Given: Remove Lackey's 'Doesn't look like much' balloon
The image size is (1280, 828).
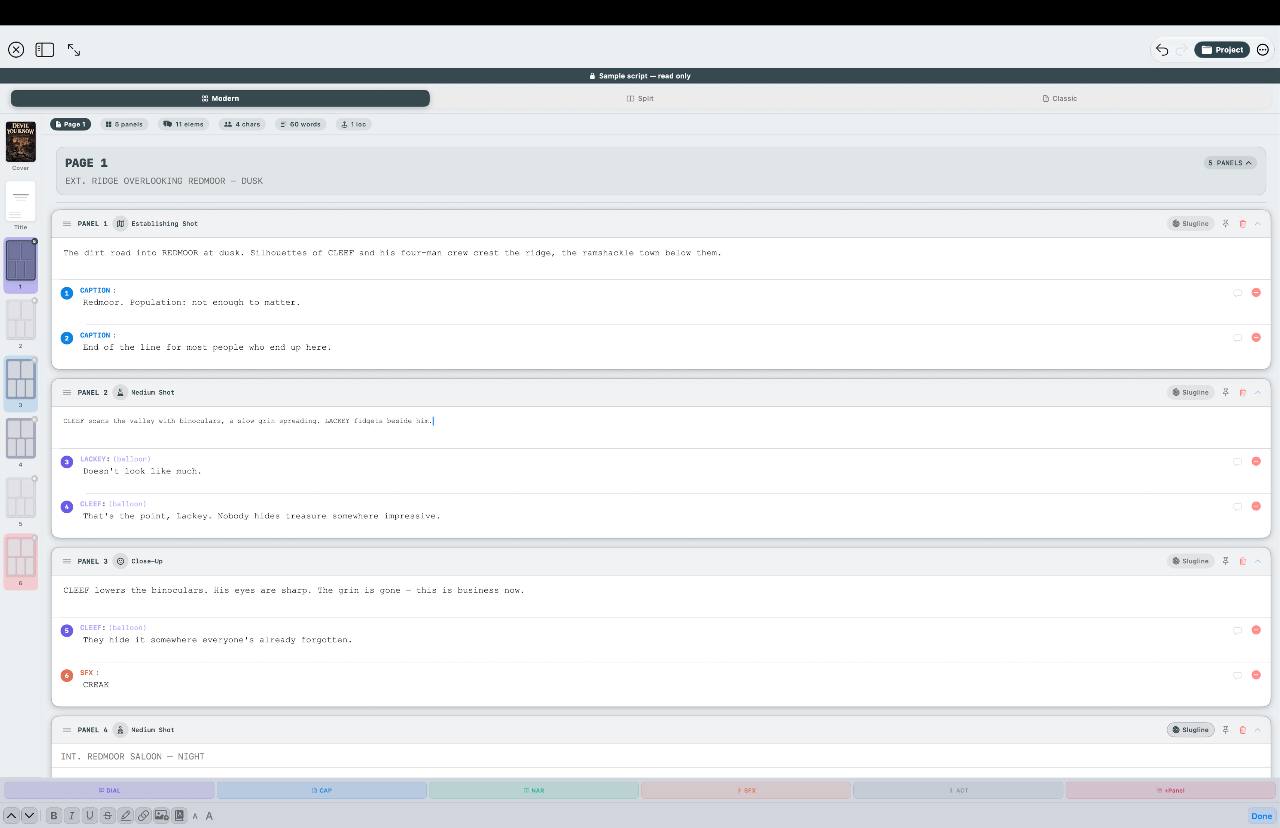Looking at the screenshot, I should [1256, 462].
